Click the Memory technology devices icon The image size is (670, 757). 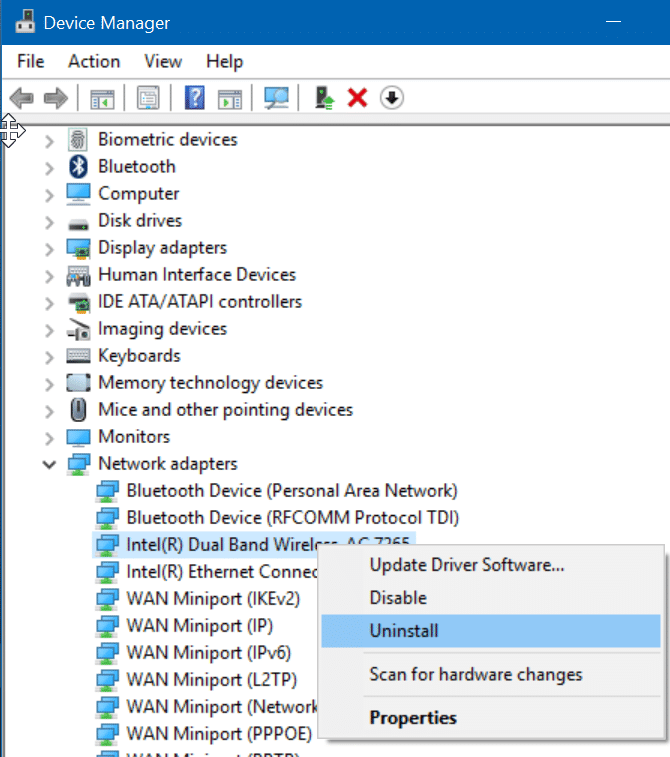pos(78,383)
